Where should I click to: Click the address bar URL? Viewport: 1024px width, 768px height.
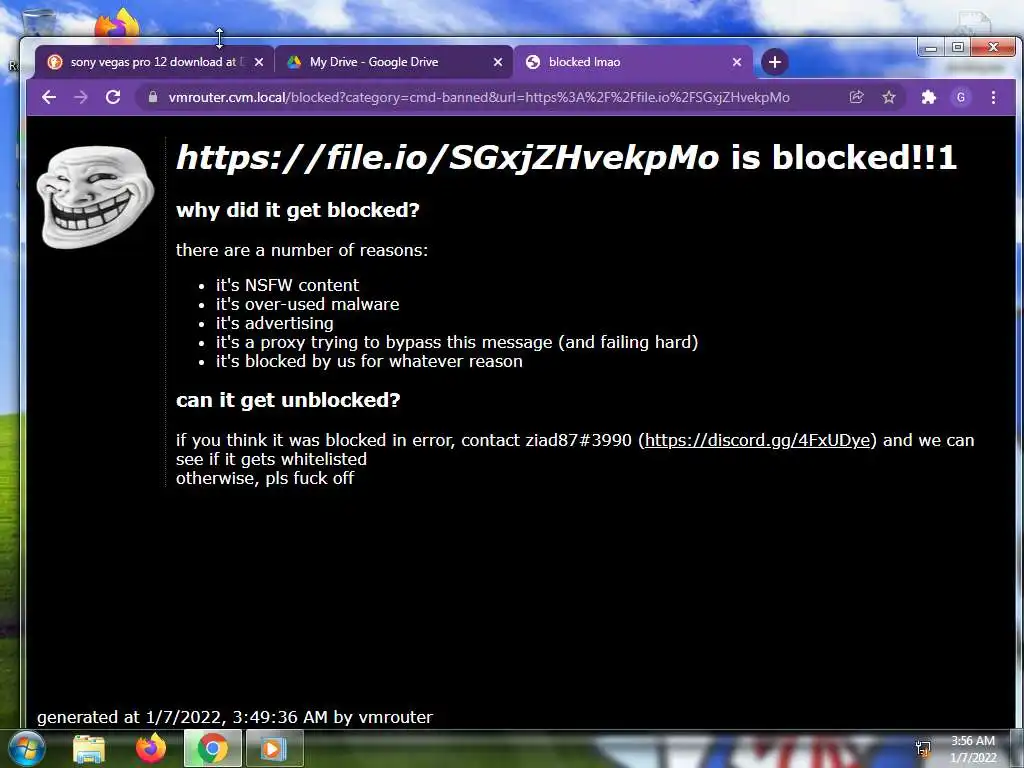point(479,97)
